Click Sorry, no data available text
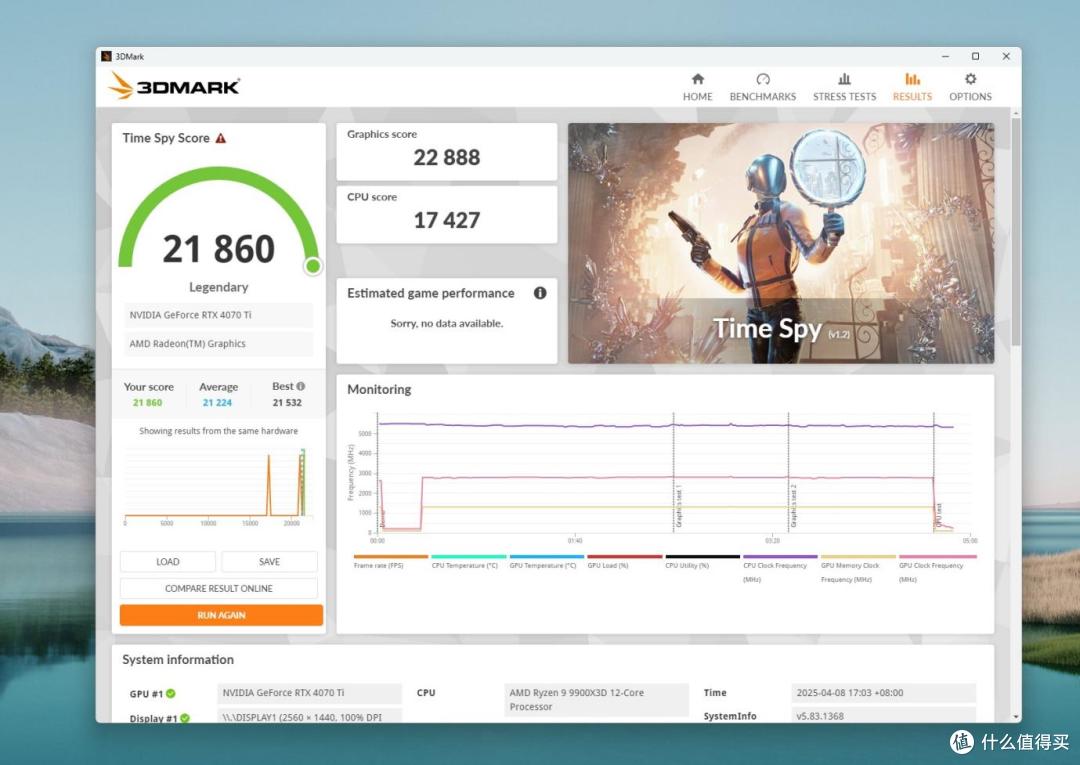This screenshot has height=765, width=1080. pos(446,324)
